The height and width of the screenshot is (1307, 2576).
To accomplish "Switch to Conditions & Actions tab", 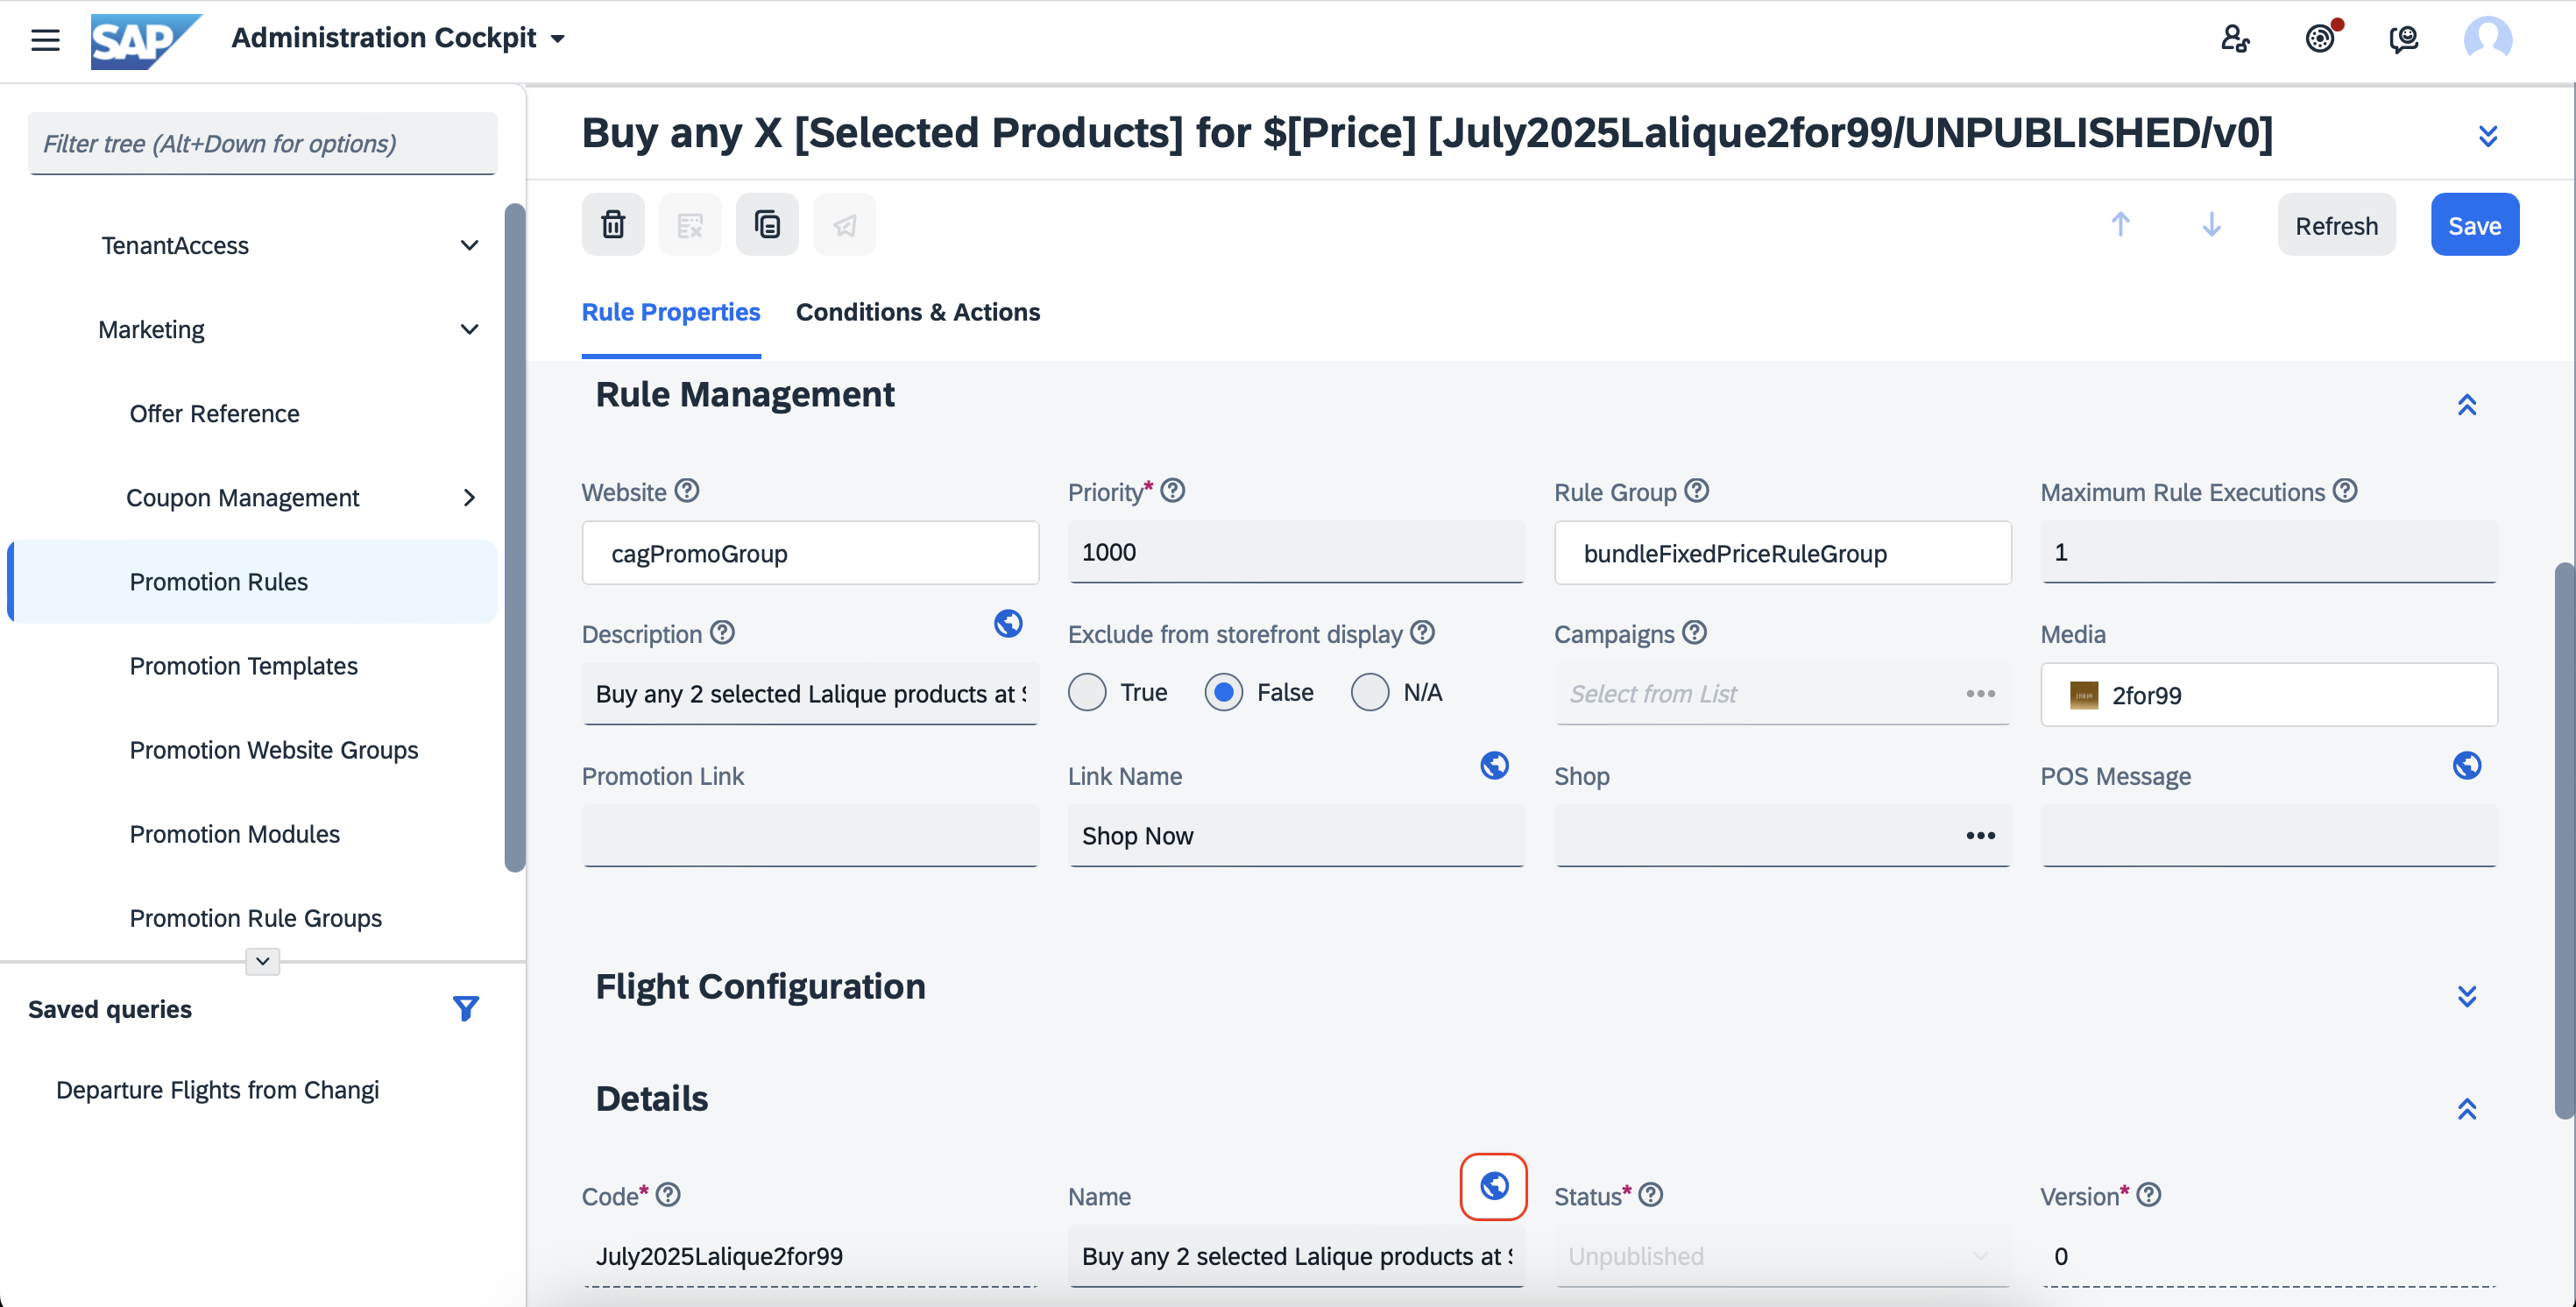I will click(917, 312).
